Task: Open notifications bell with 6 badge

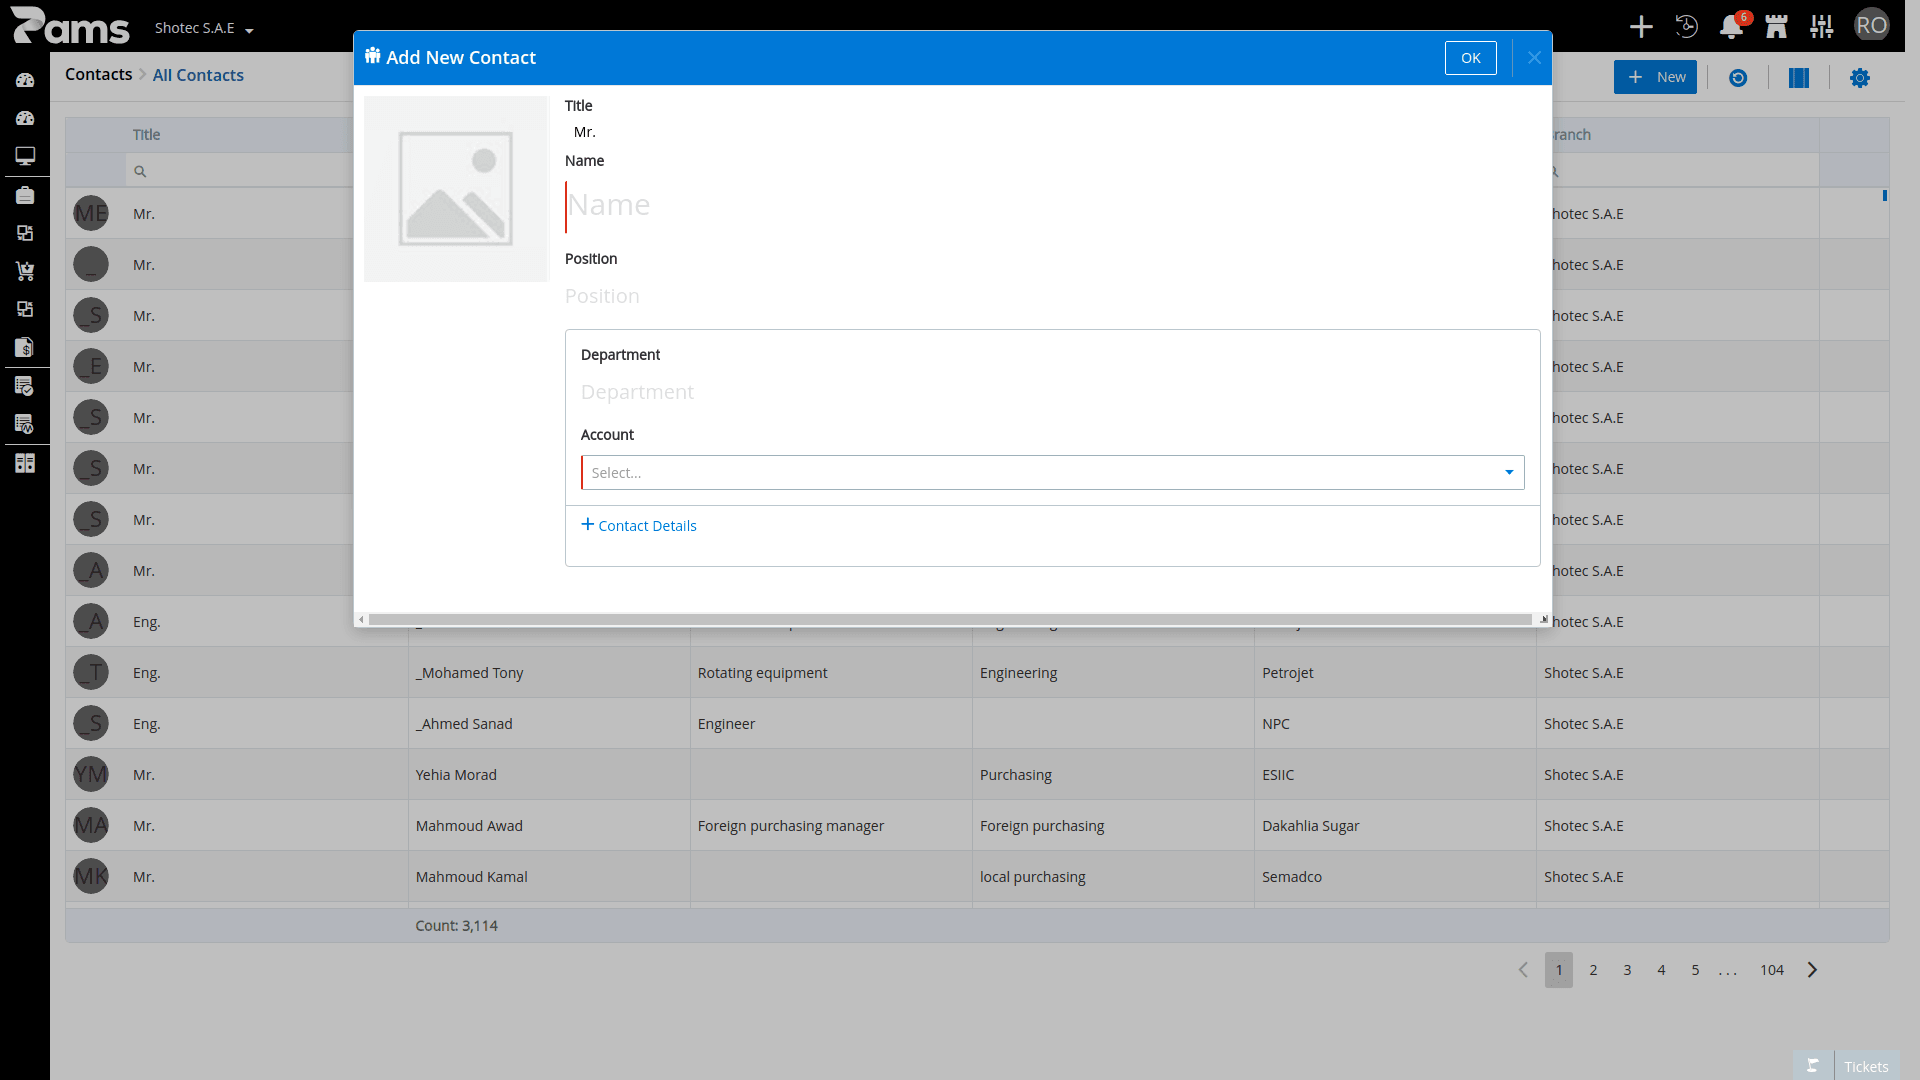Action: pyautogui.click(x=1732, y=27)
